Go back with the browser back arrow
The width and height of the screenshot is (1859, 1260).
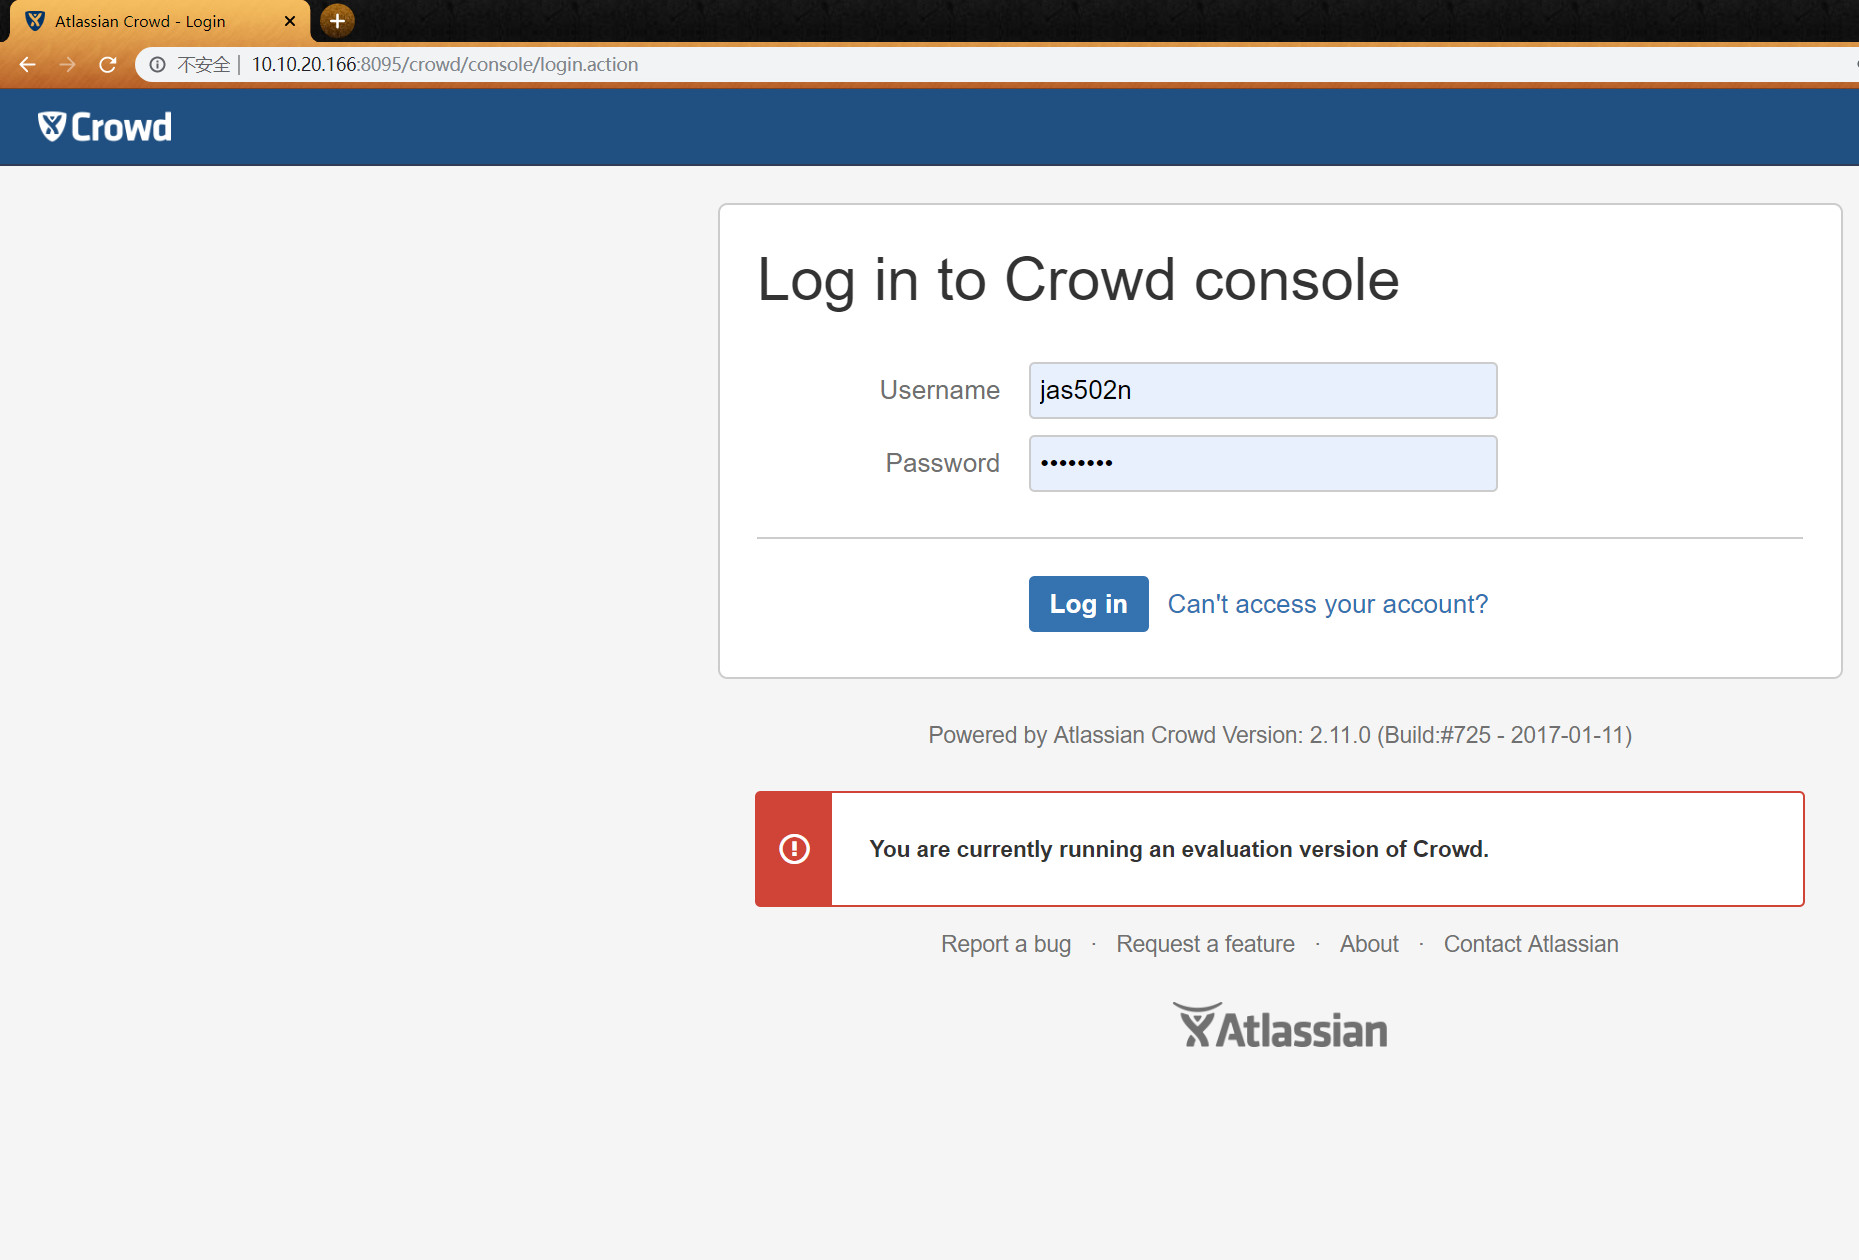pyautogui.click(x=27, y=64)
